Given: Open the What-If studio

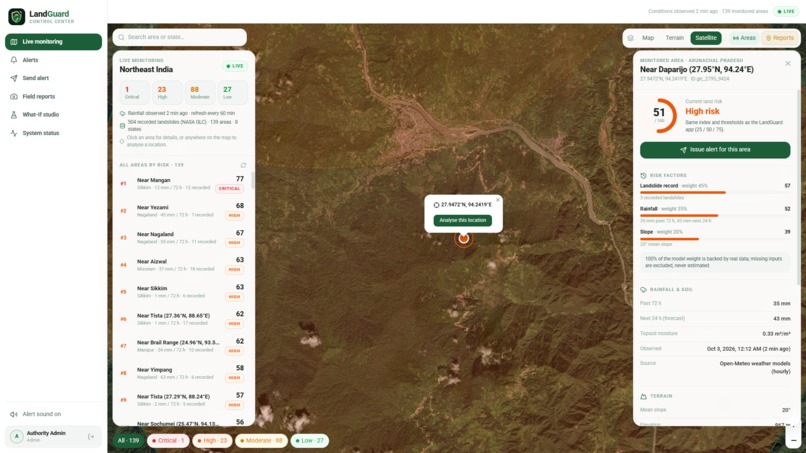Looking at the screenshot, I should click(53, 115).
